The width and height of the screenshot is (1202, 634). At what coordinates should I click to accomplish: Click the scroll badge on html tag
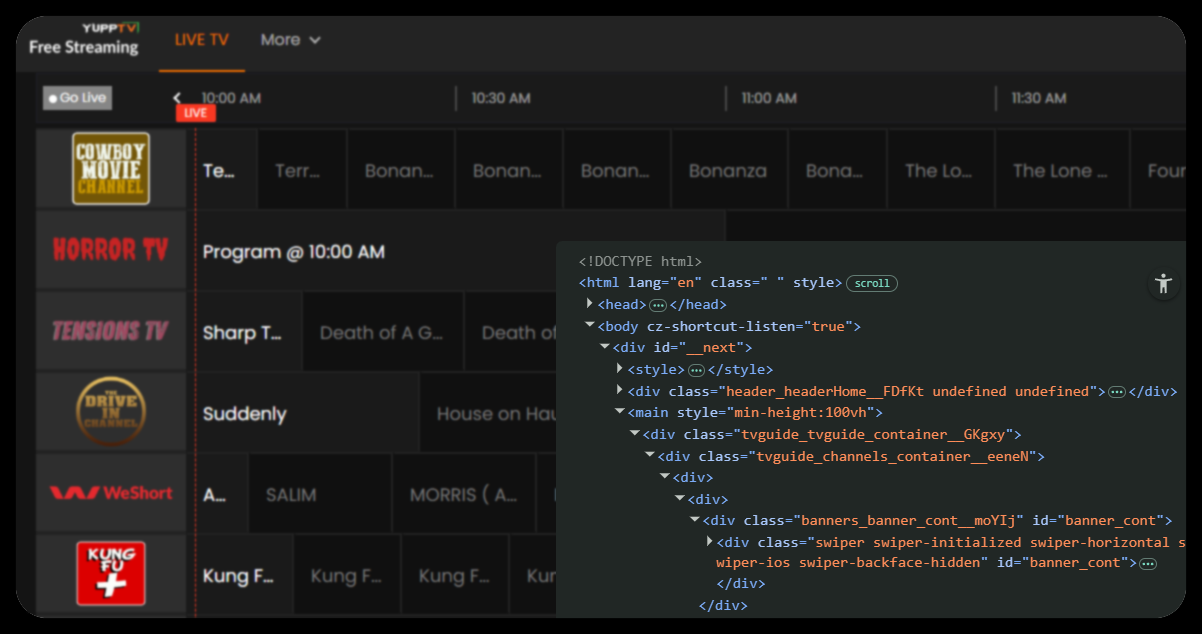coord(871,283)
